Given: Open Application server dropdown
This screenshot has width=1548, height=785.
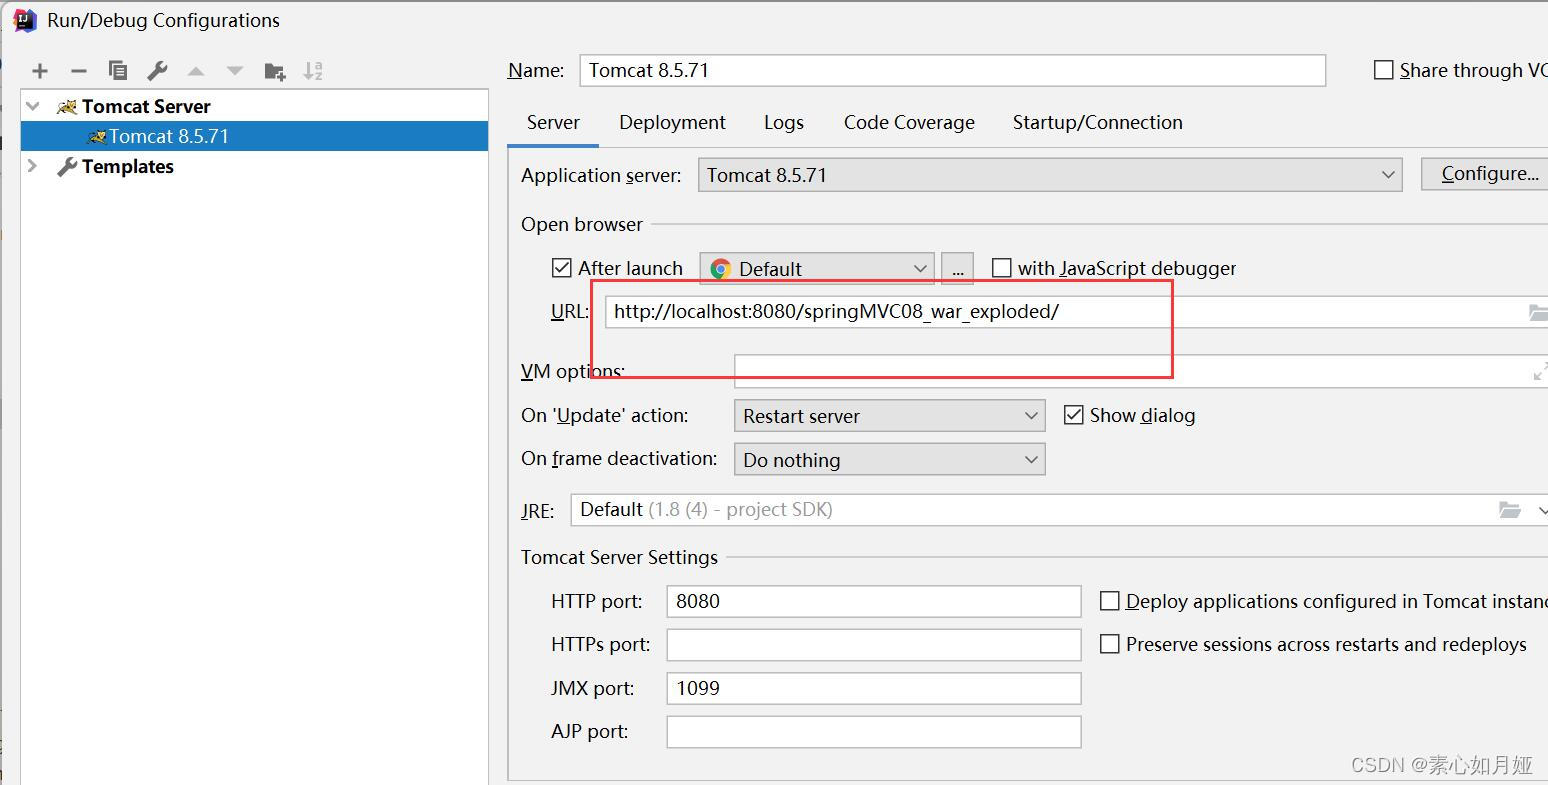Looking at the screenshot, I should [1050, 175].
